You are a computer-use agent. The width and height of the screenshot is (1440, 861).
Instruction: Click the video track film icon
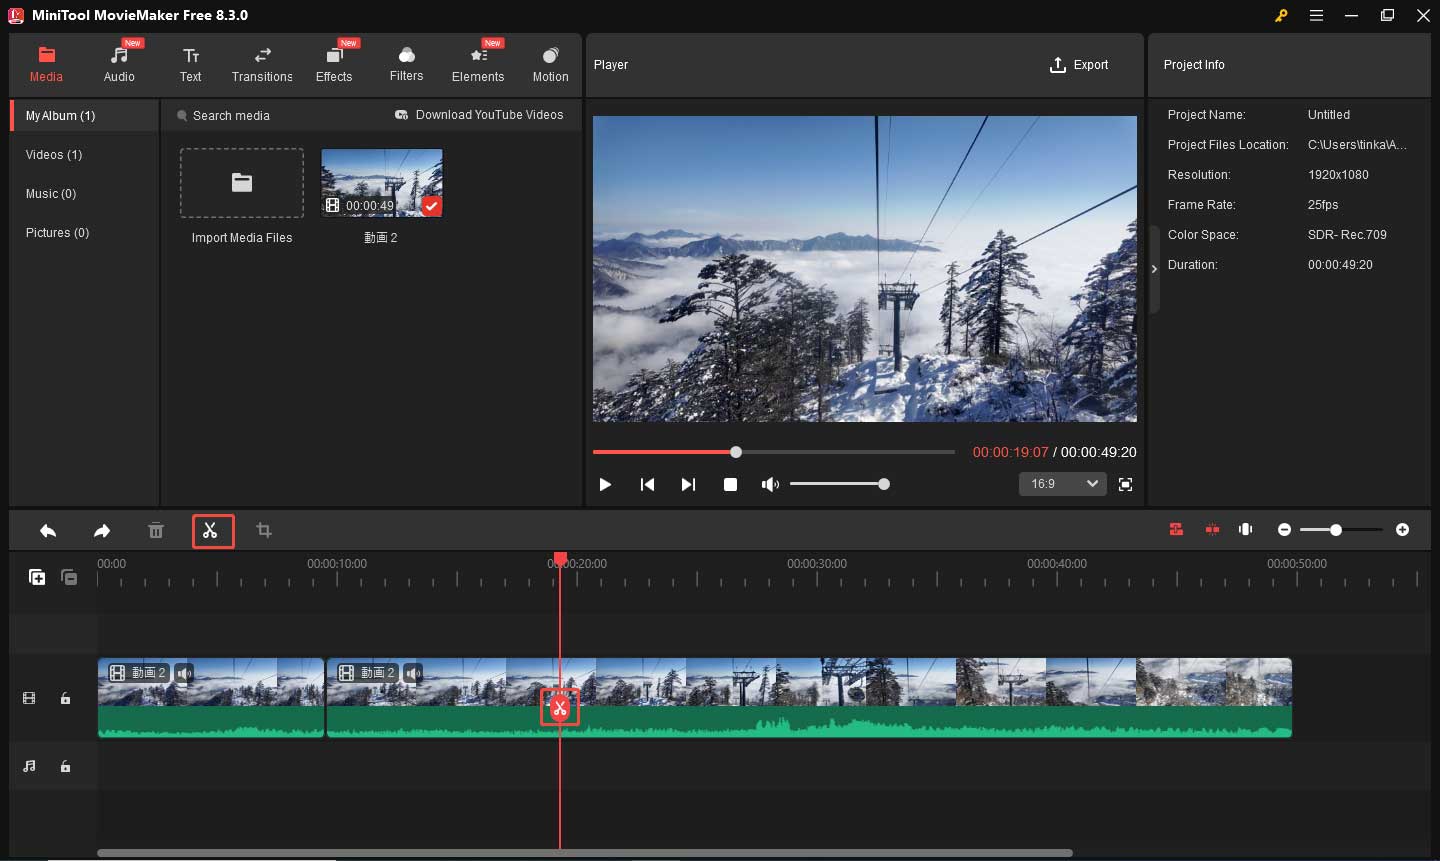click(29, 698)
